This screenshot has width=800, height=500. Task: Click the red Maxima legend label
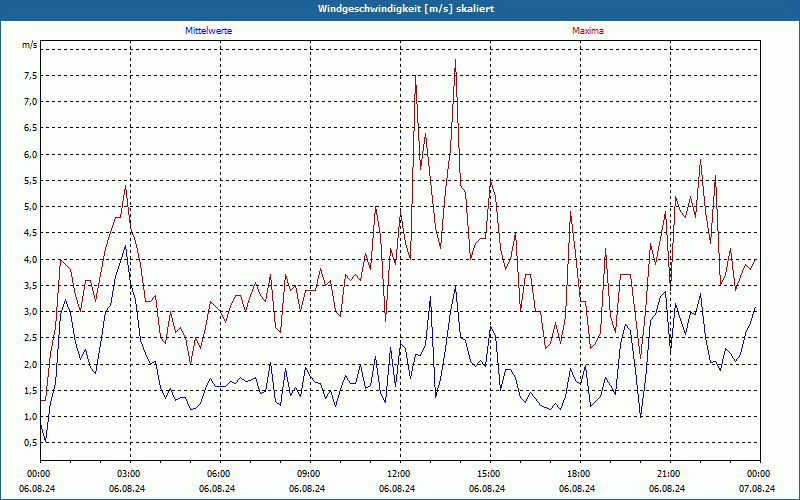pos(587,31)
